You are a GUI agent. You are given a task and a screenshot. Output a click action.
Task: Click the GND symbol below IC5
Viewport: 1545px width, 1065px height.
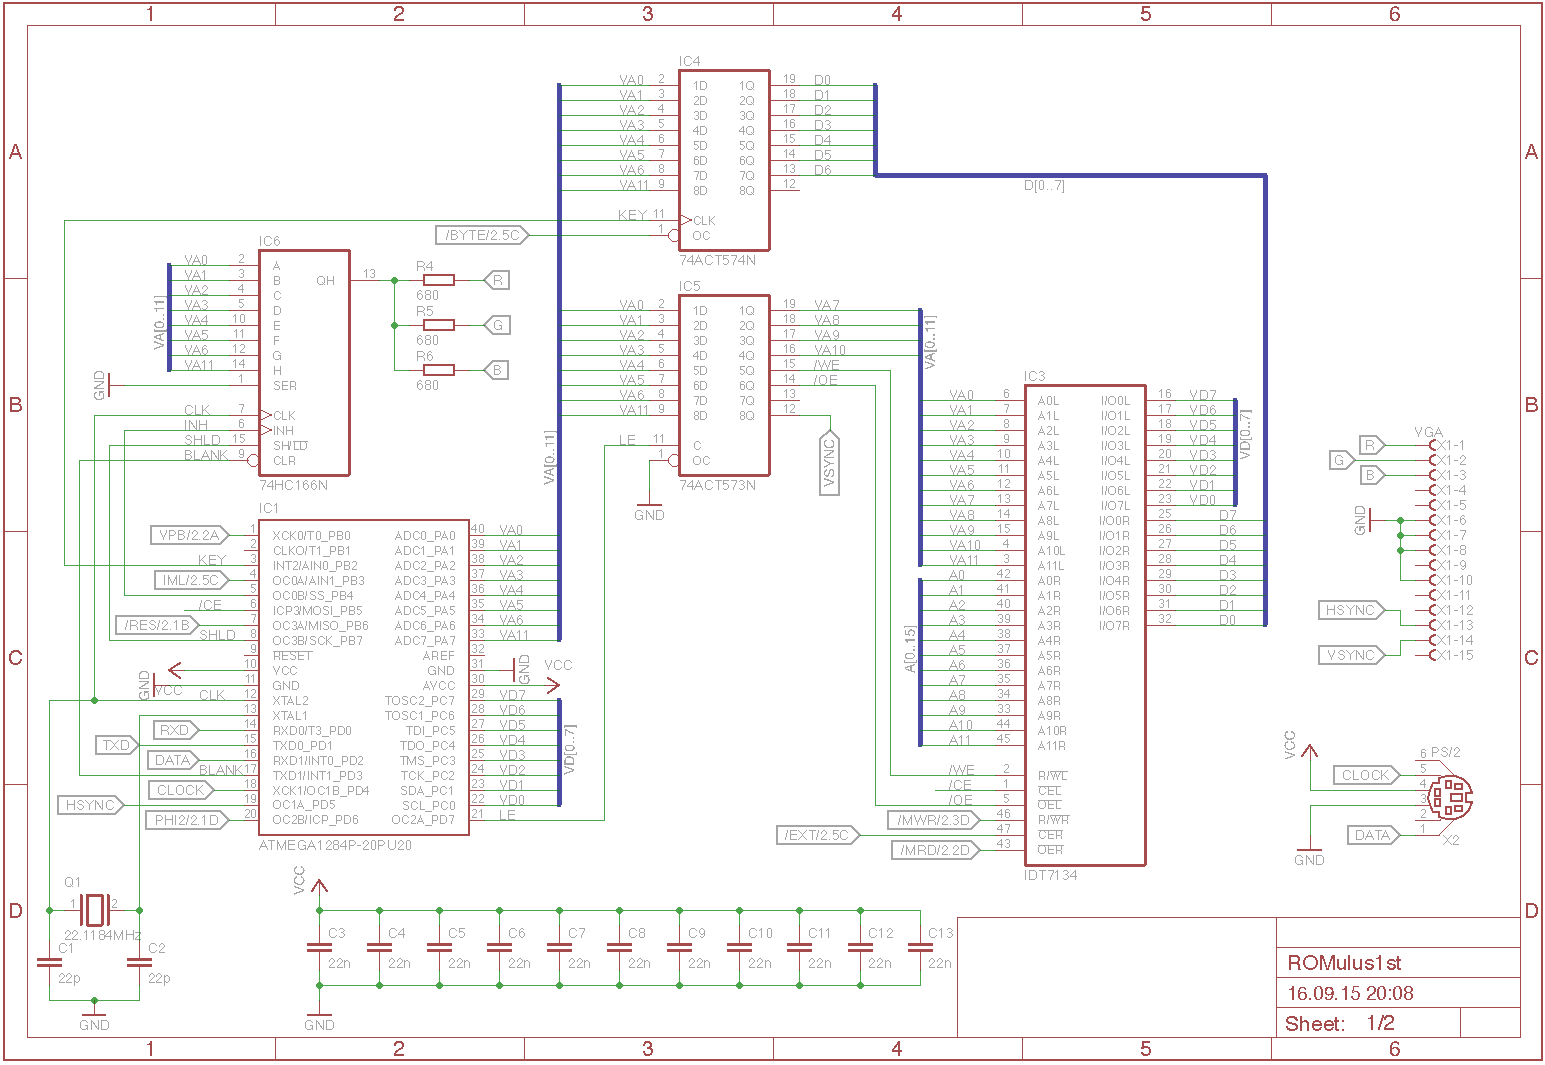pyautogui.click(x=649, y=508)
